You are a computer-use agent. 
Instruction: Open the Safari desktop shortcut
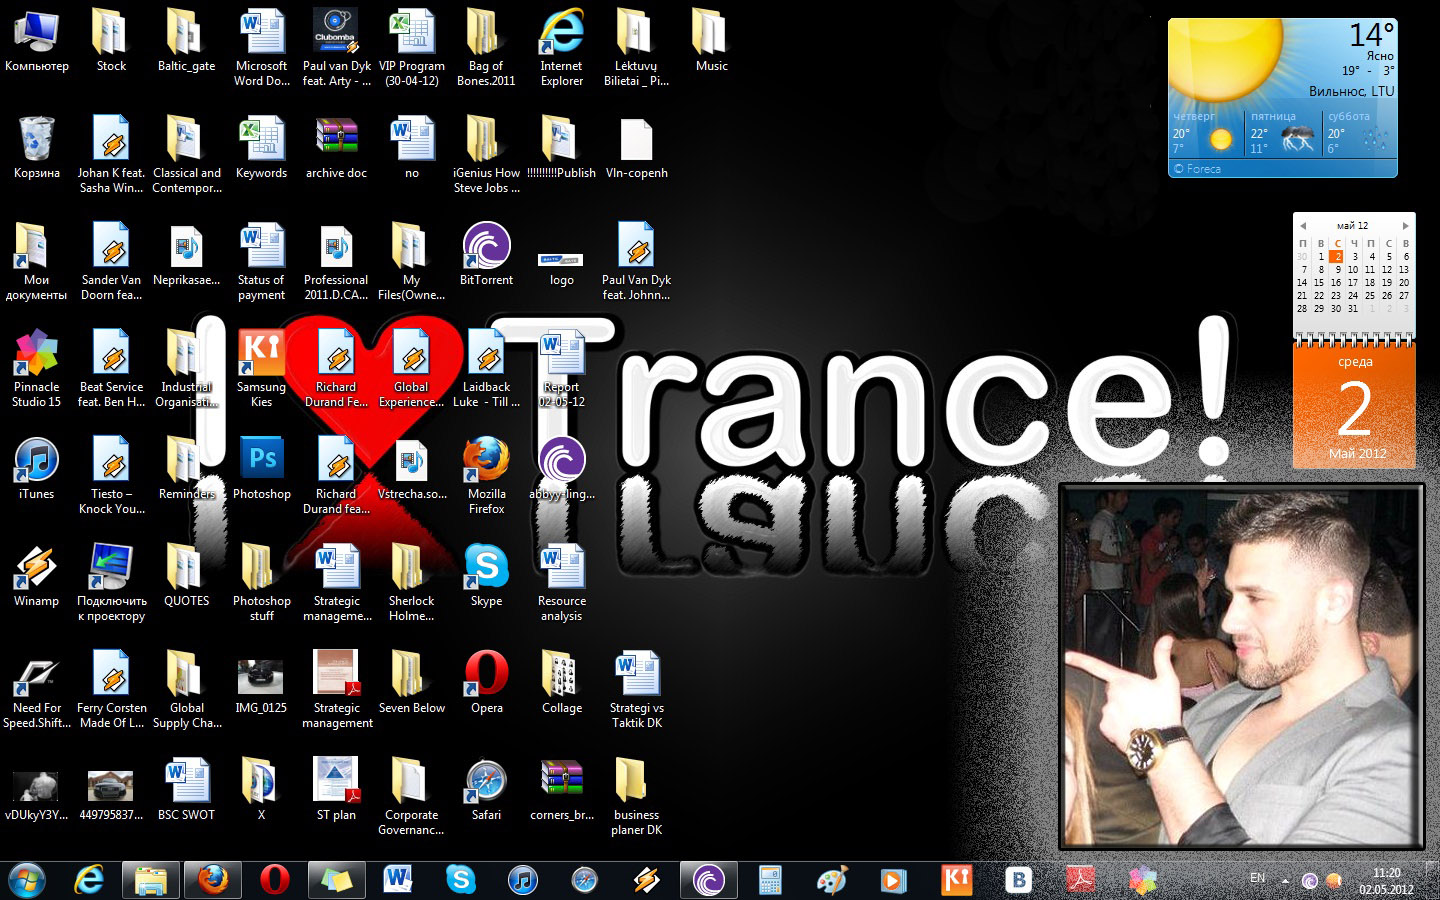pyautogui.click(x=486, y=782)
